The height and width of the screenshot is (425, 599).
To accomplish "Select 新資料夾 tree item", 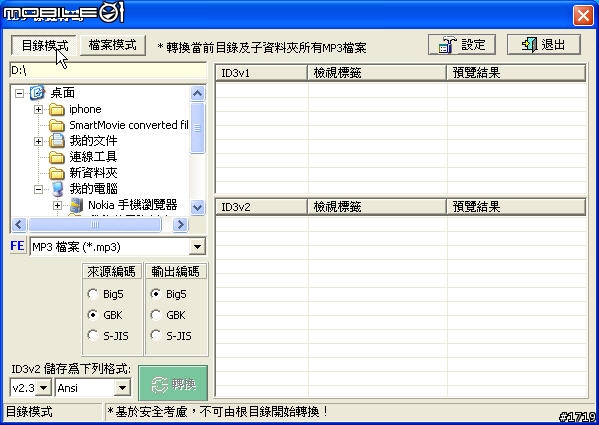I will (93, 173).
